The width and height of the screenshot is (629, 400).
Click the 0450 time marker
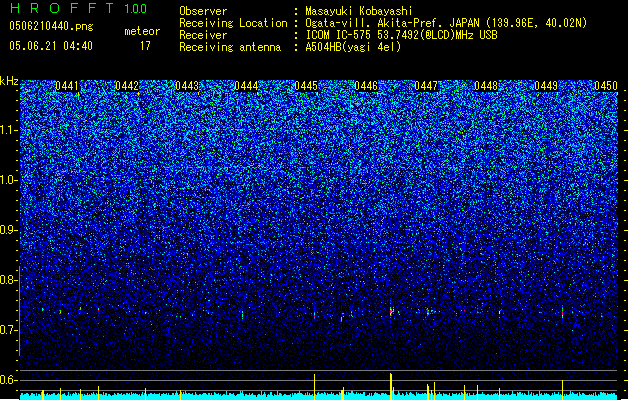click(x=606, y=86)
